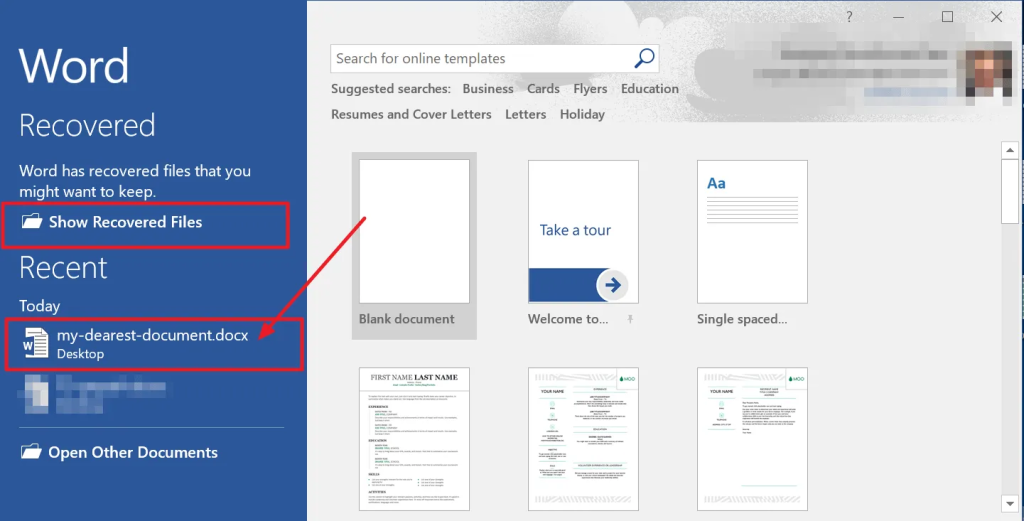Choose the Resumes and Cover Letters search

coord(411,114)
